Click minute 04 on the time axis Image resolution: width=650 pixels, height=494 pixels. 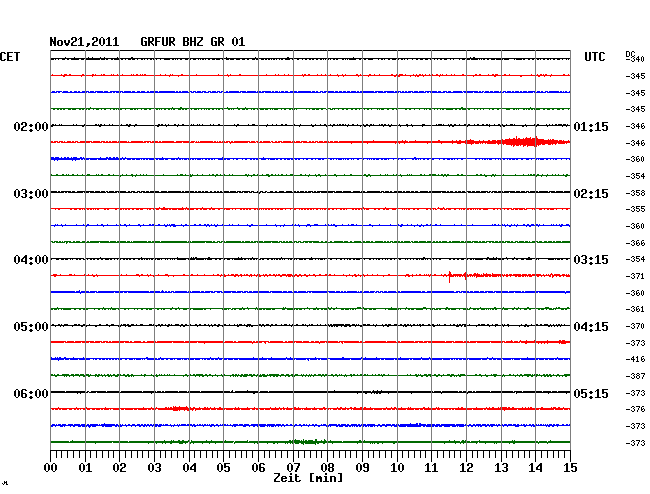(x=189, y=468)
